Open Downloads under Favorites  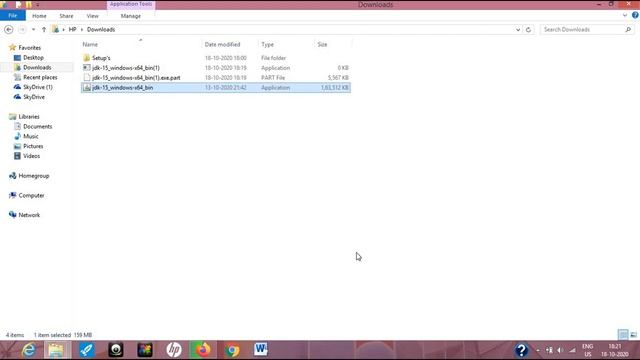click(x=37, y=67)
